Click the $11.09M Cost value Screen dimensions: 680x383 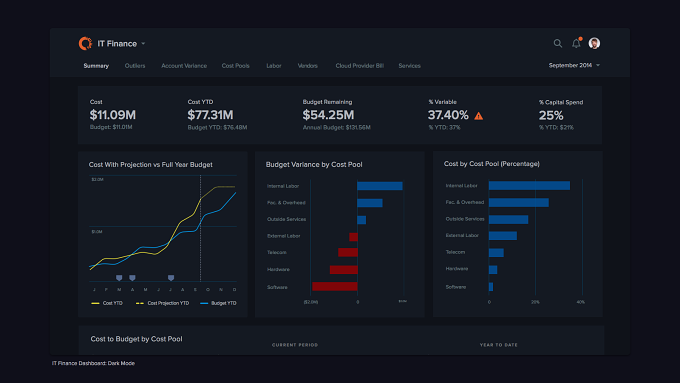coord(113,115)
